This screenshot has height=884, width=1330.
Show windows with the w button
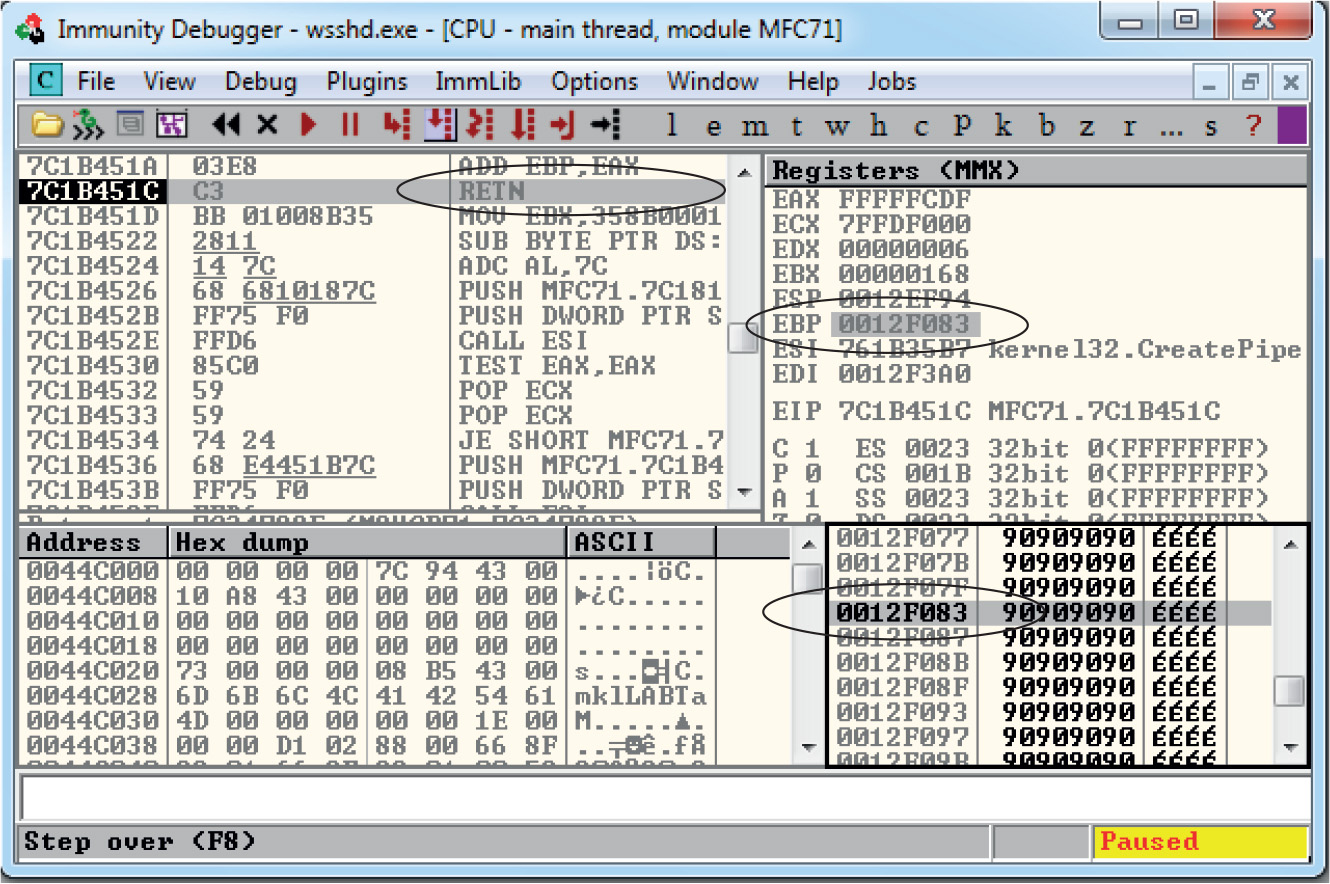pos(837,126)
